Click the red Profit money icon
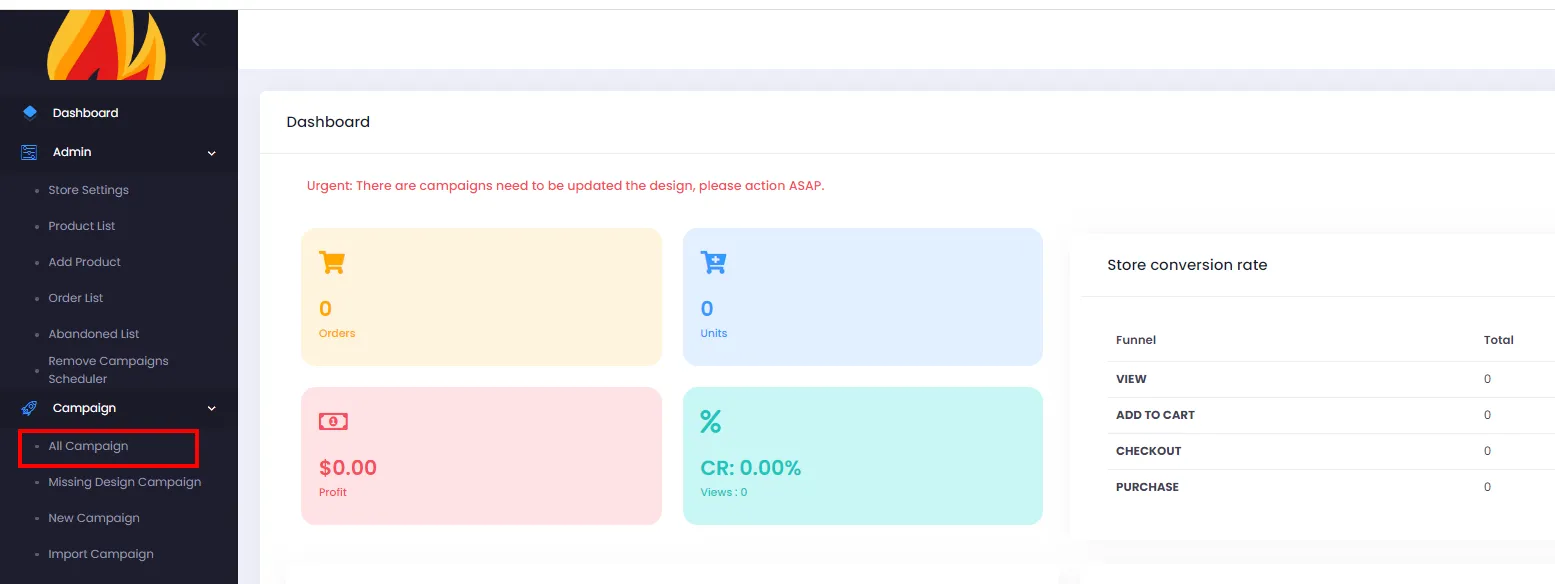 tap(333, 422)
